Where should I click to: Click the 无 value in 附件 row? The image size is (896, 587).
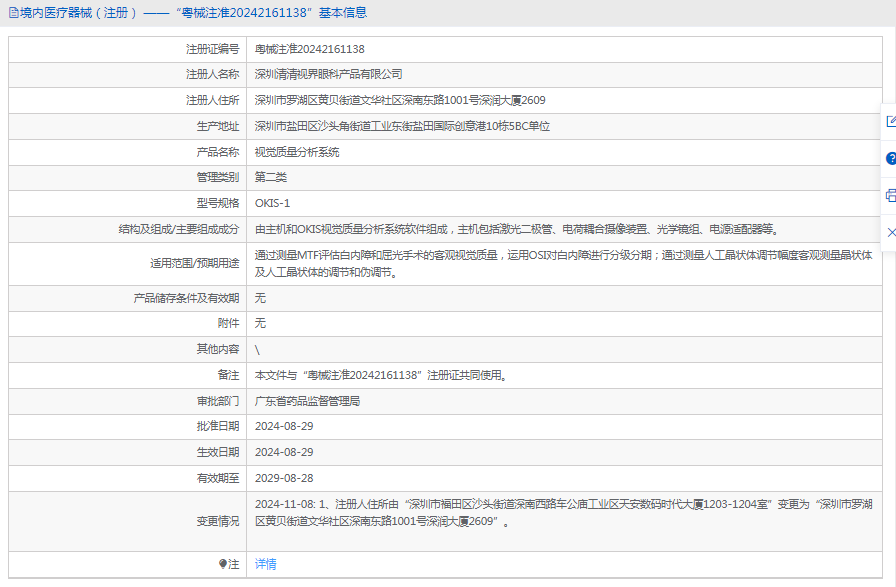260,323
